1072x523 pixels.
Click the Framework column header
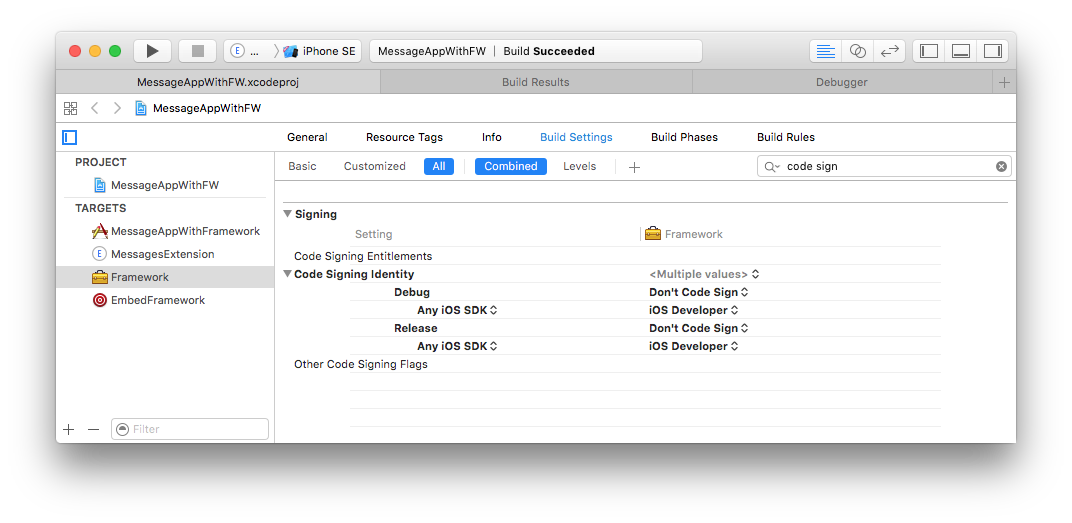point(684,234)
